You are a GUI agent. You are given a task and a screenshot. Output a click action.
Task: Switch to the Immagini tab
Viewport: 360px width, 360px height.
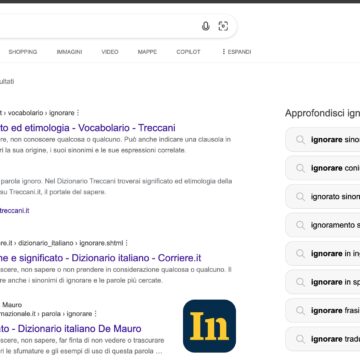click(x=69, y=52)
